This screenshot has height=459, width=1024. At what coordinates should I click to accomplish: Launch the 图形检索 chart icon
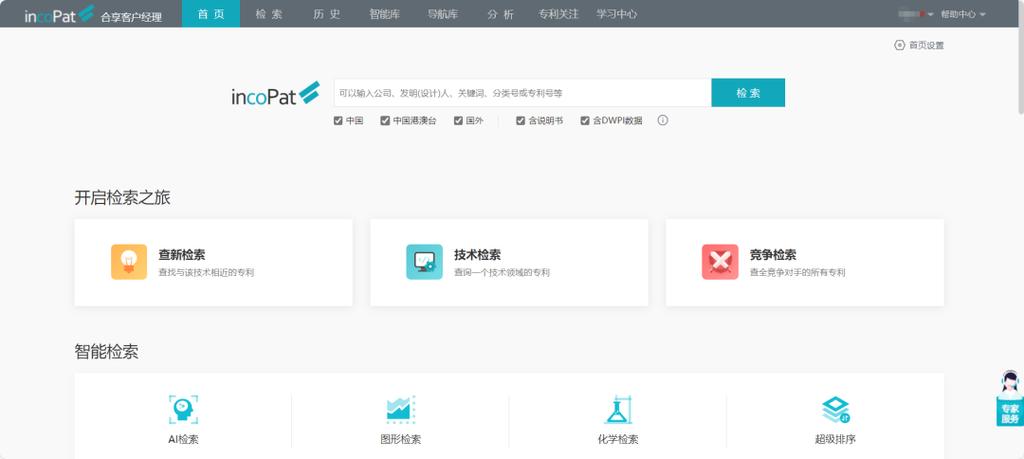[x=400, y=410]
